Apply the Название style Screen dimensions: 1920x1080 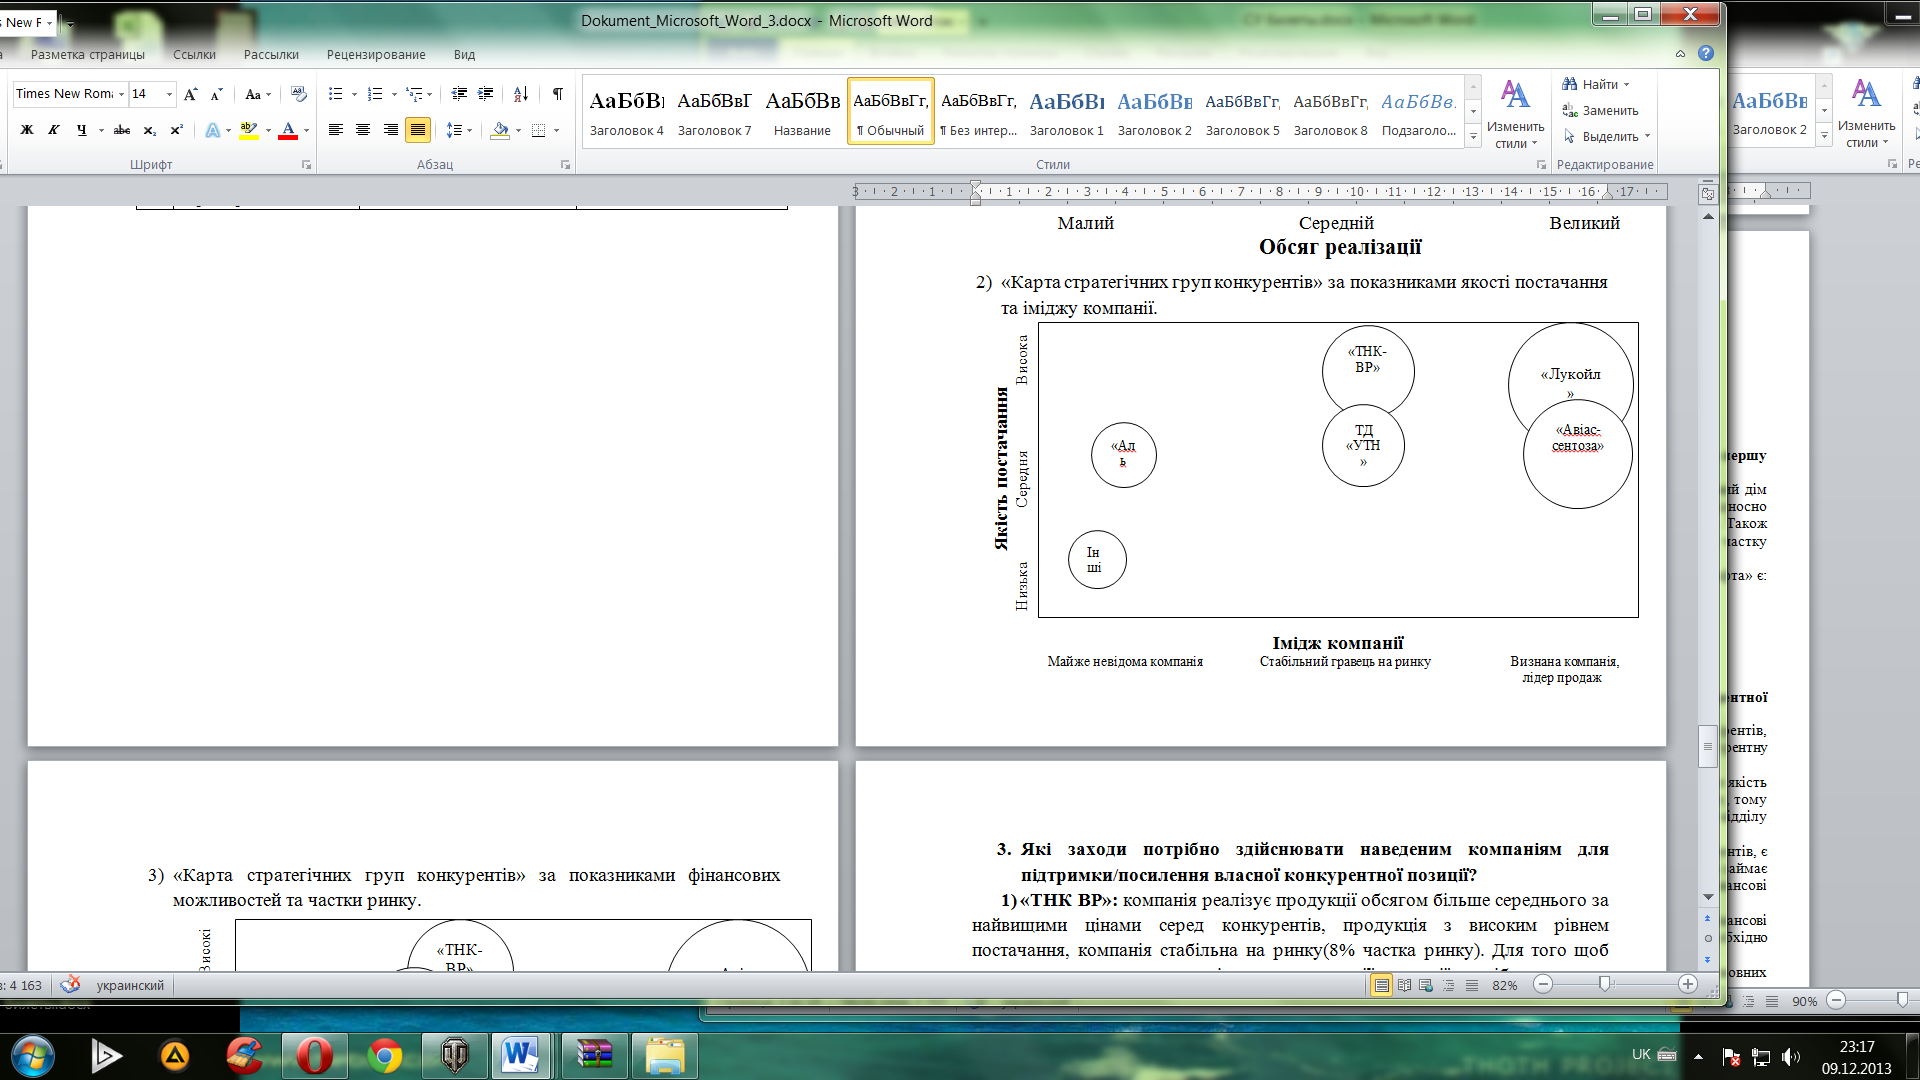click(802, 112)
